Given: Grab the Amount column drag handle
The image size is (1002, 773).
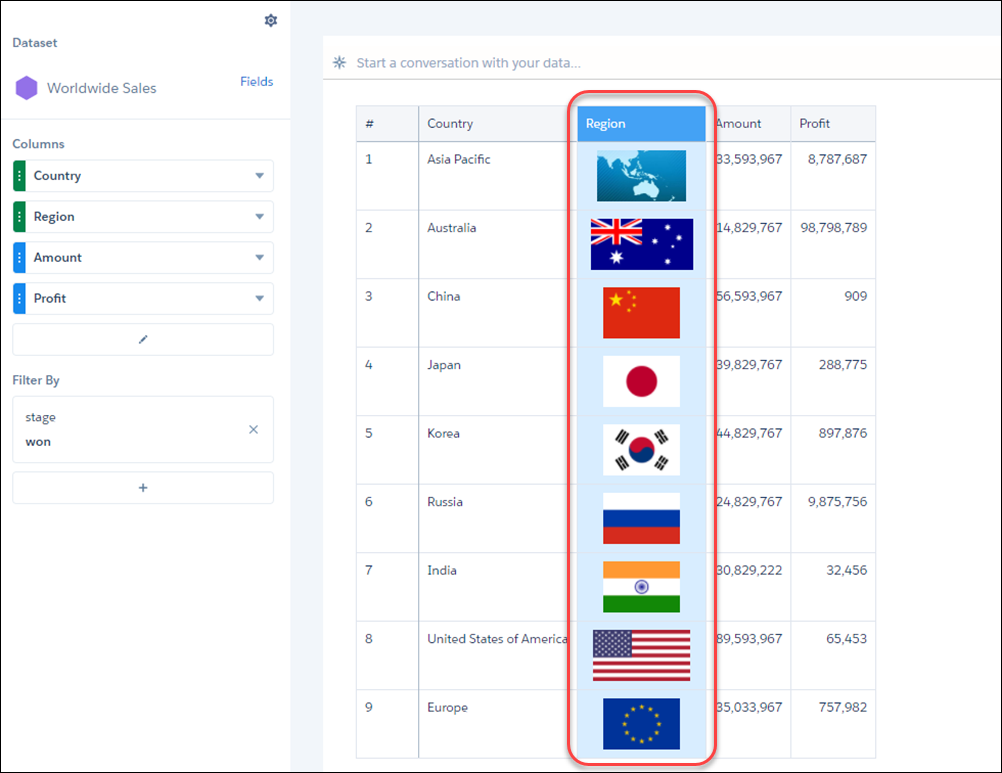Looking at the screenshot, I should pyautogui.click(x=19, y=257).
